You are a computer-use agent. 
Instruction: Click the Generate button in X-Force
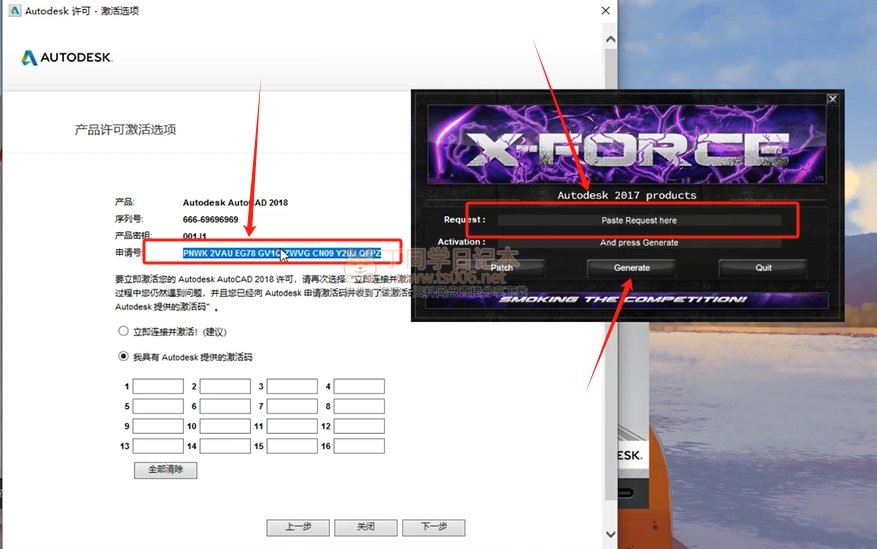631,268
